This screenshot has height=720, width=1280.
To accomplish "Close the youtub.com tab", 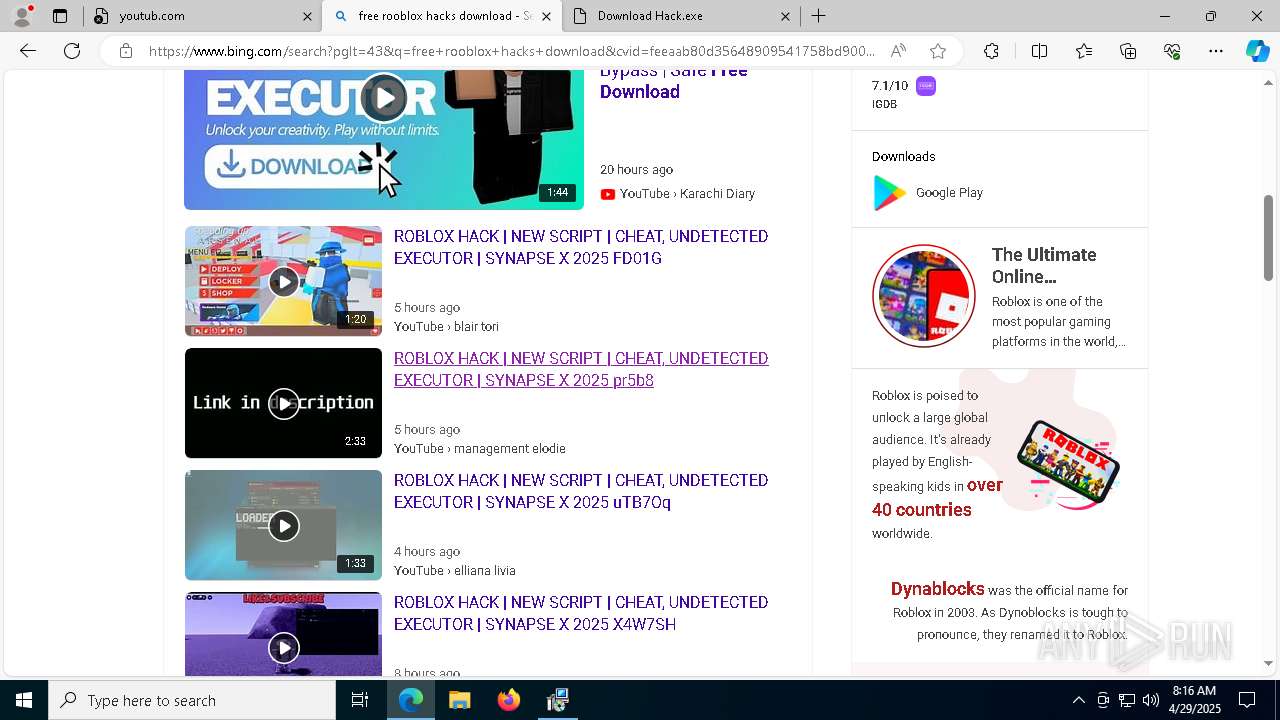I will 307,16.
